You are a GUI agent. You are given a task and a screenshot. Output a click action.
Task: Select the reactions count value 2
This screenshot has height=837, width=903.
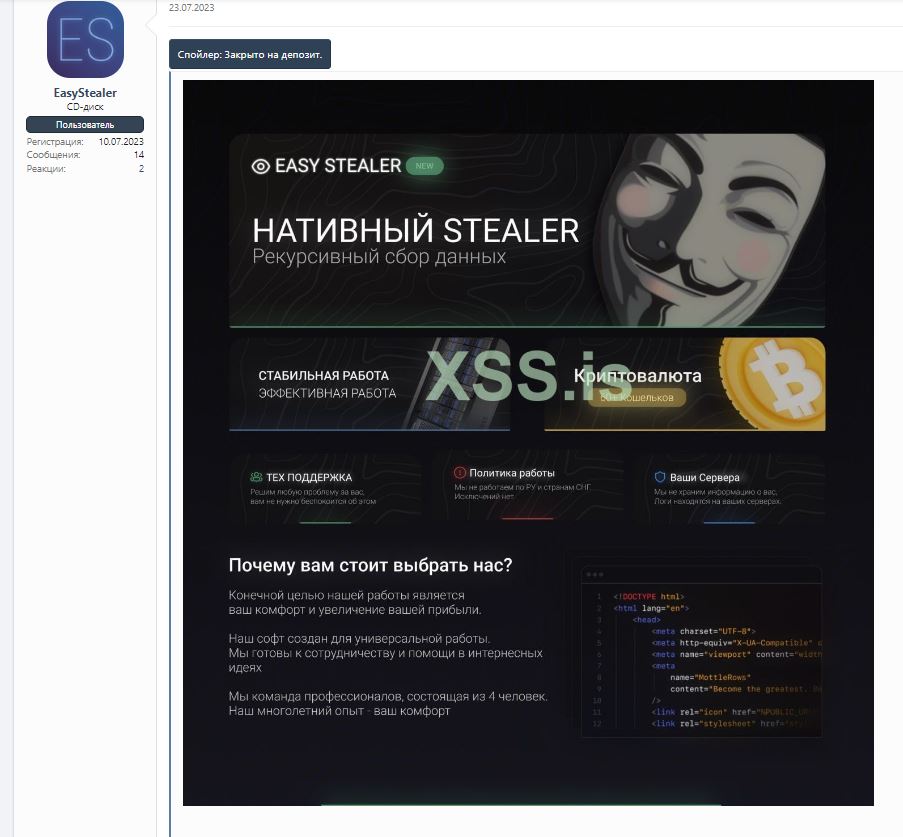tap(141, 168)
